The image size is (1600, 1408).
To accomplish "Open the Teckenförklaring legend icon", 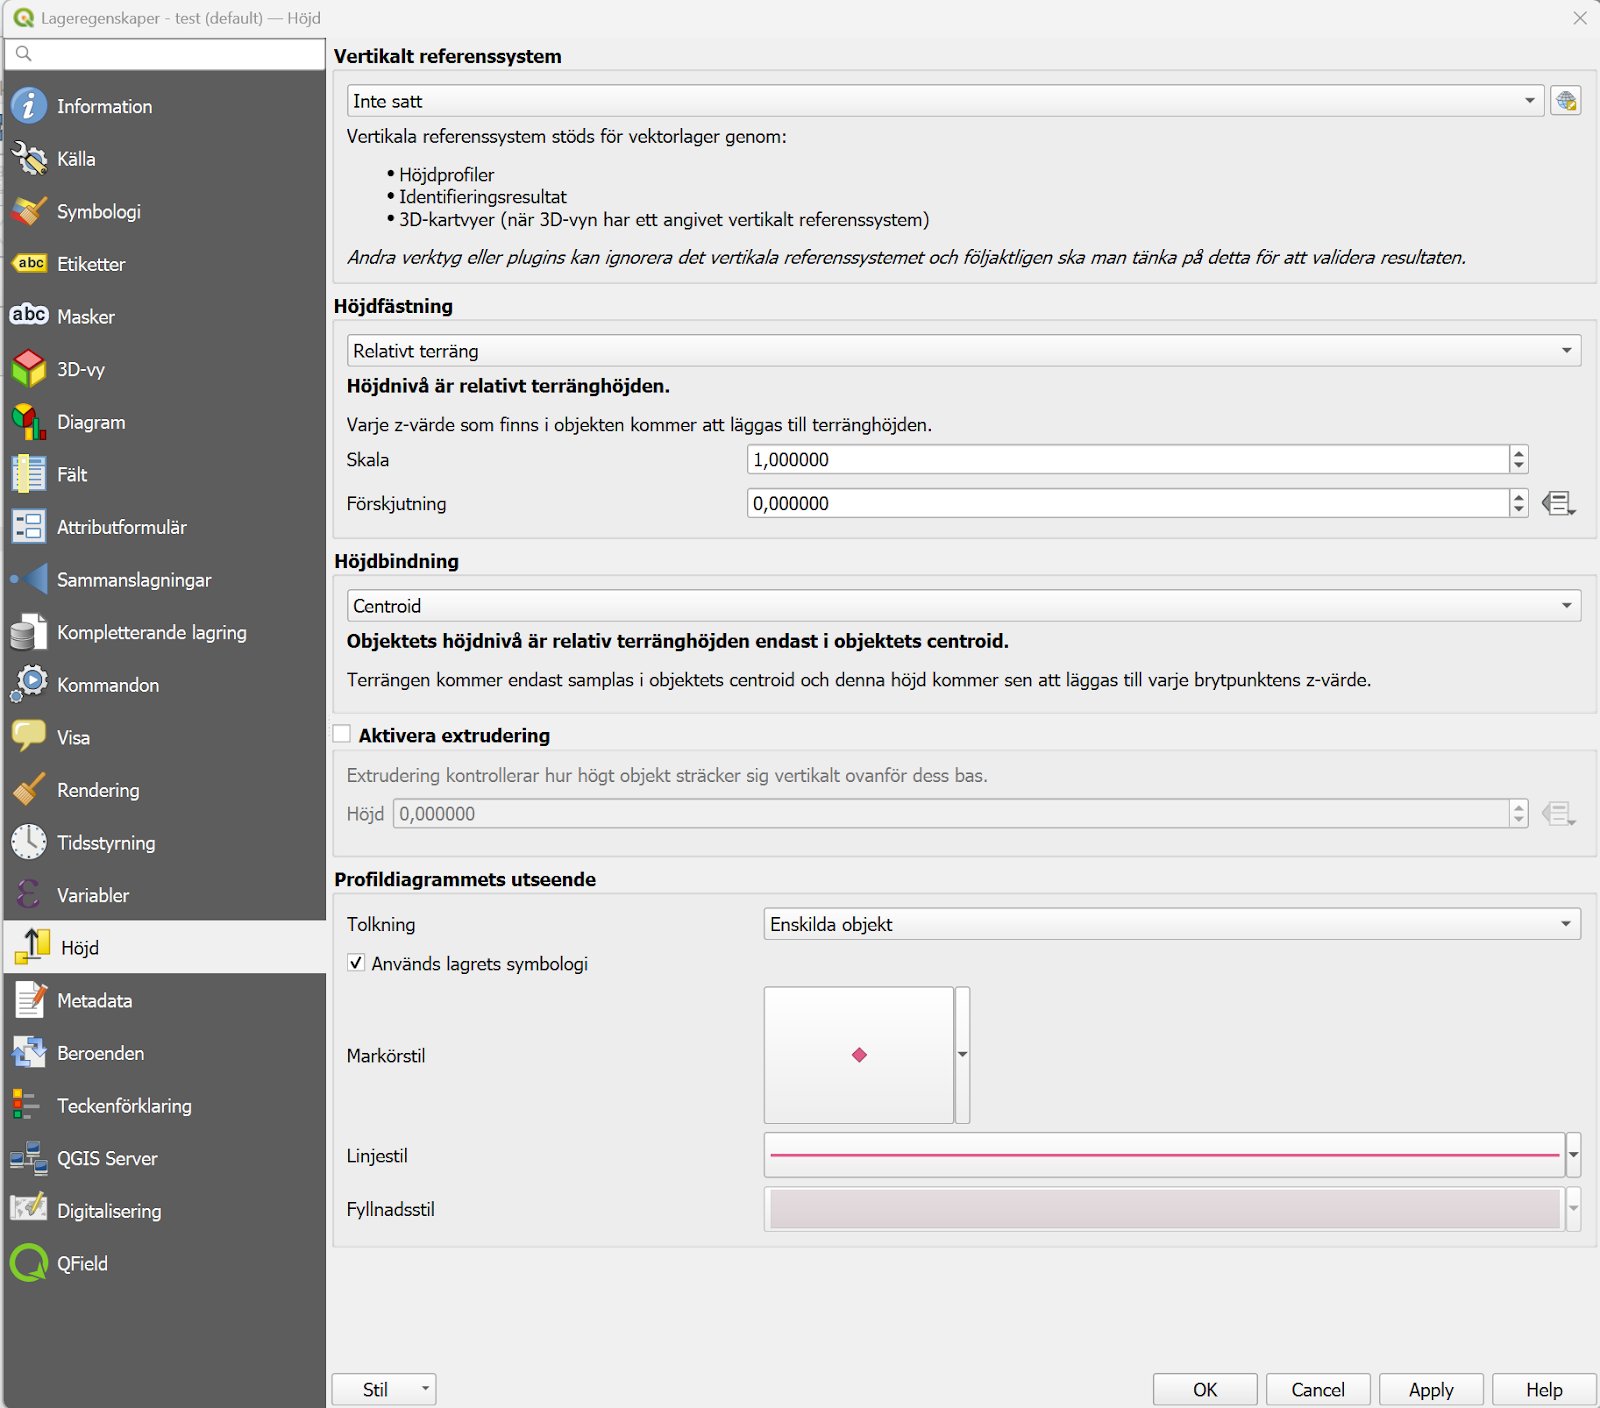I will [26, 1105].
